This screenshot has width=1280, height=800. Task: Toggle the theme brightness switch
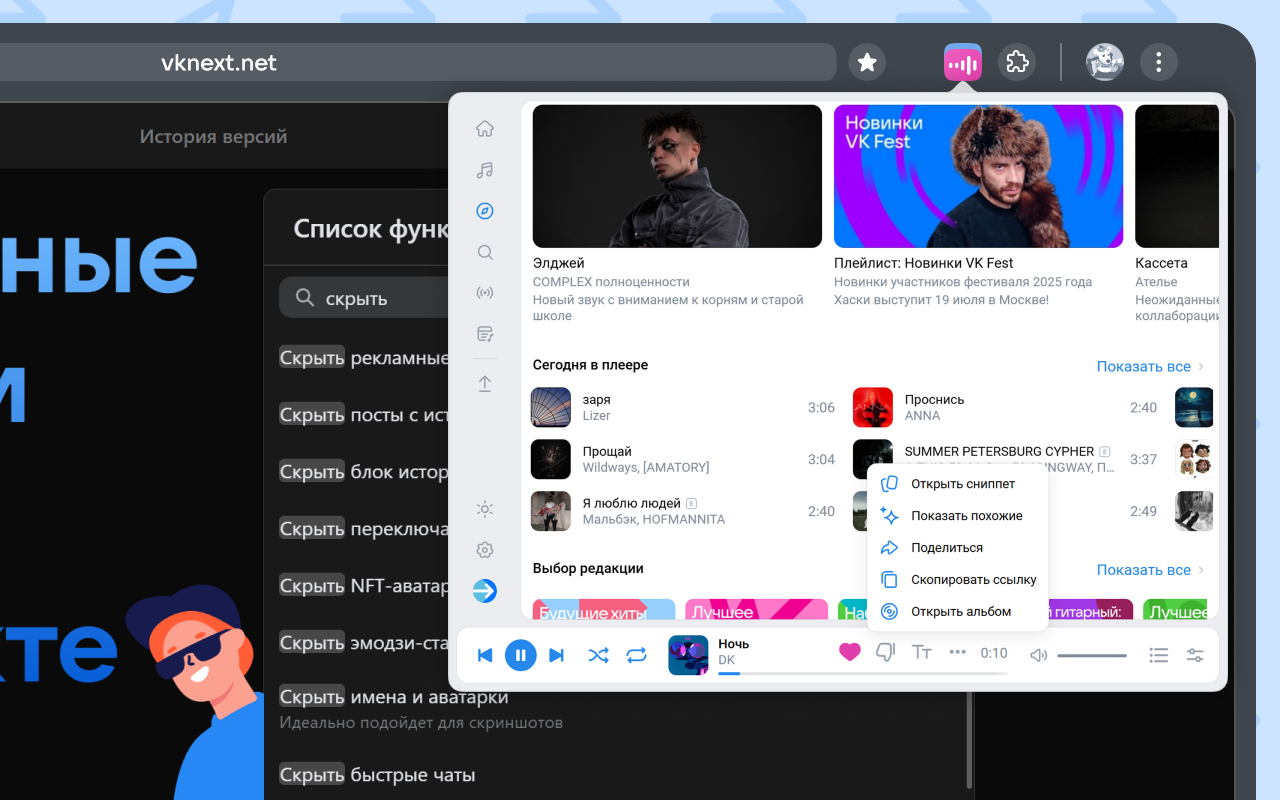click(x=484, y=509)
